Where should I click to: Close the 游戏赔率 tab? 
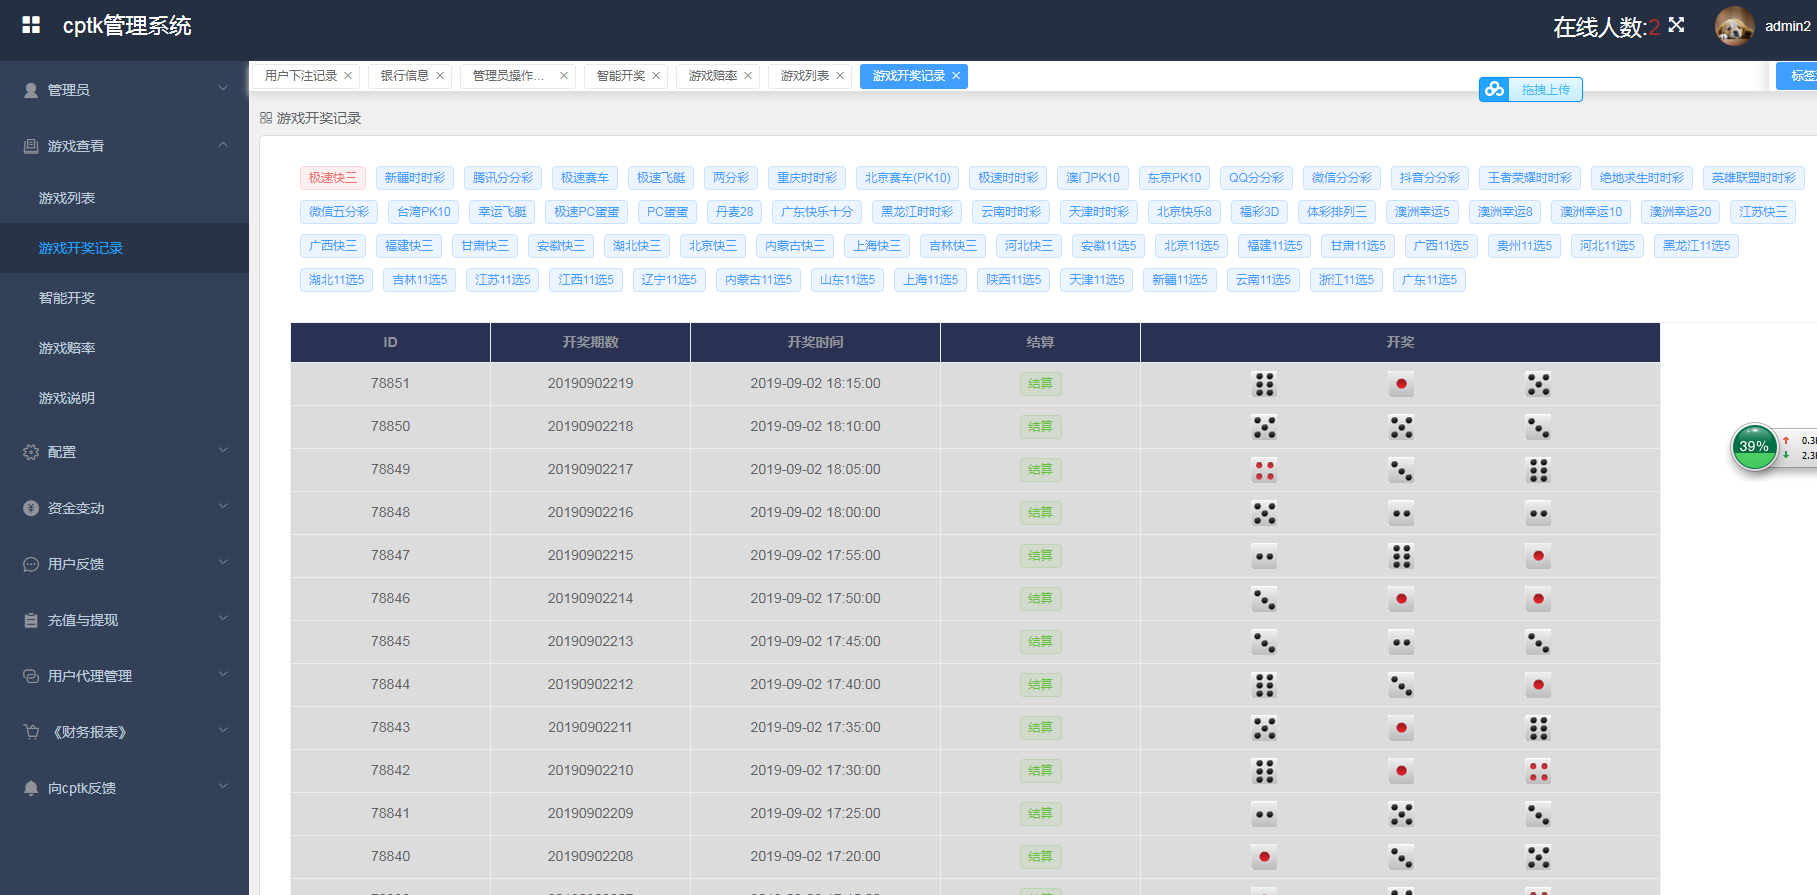748,76
